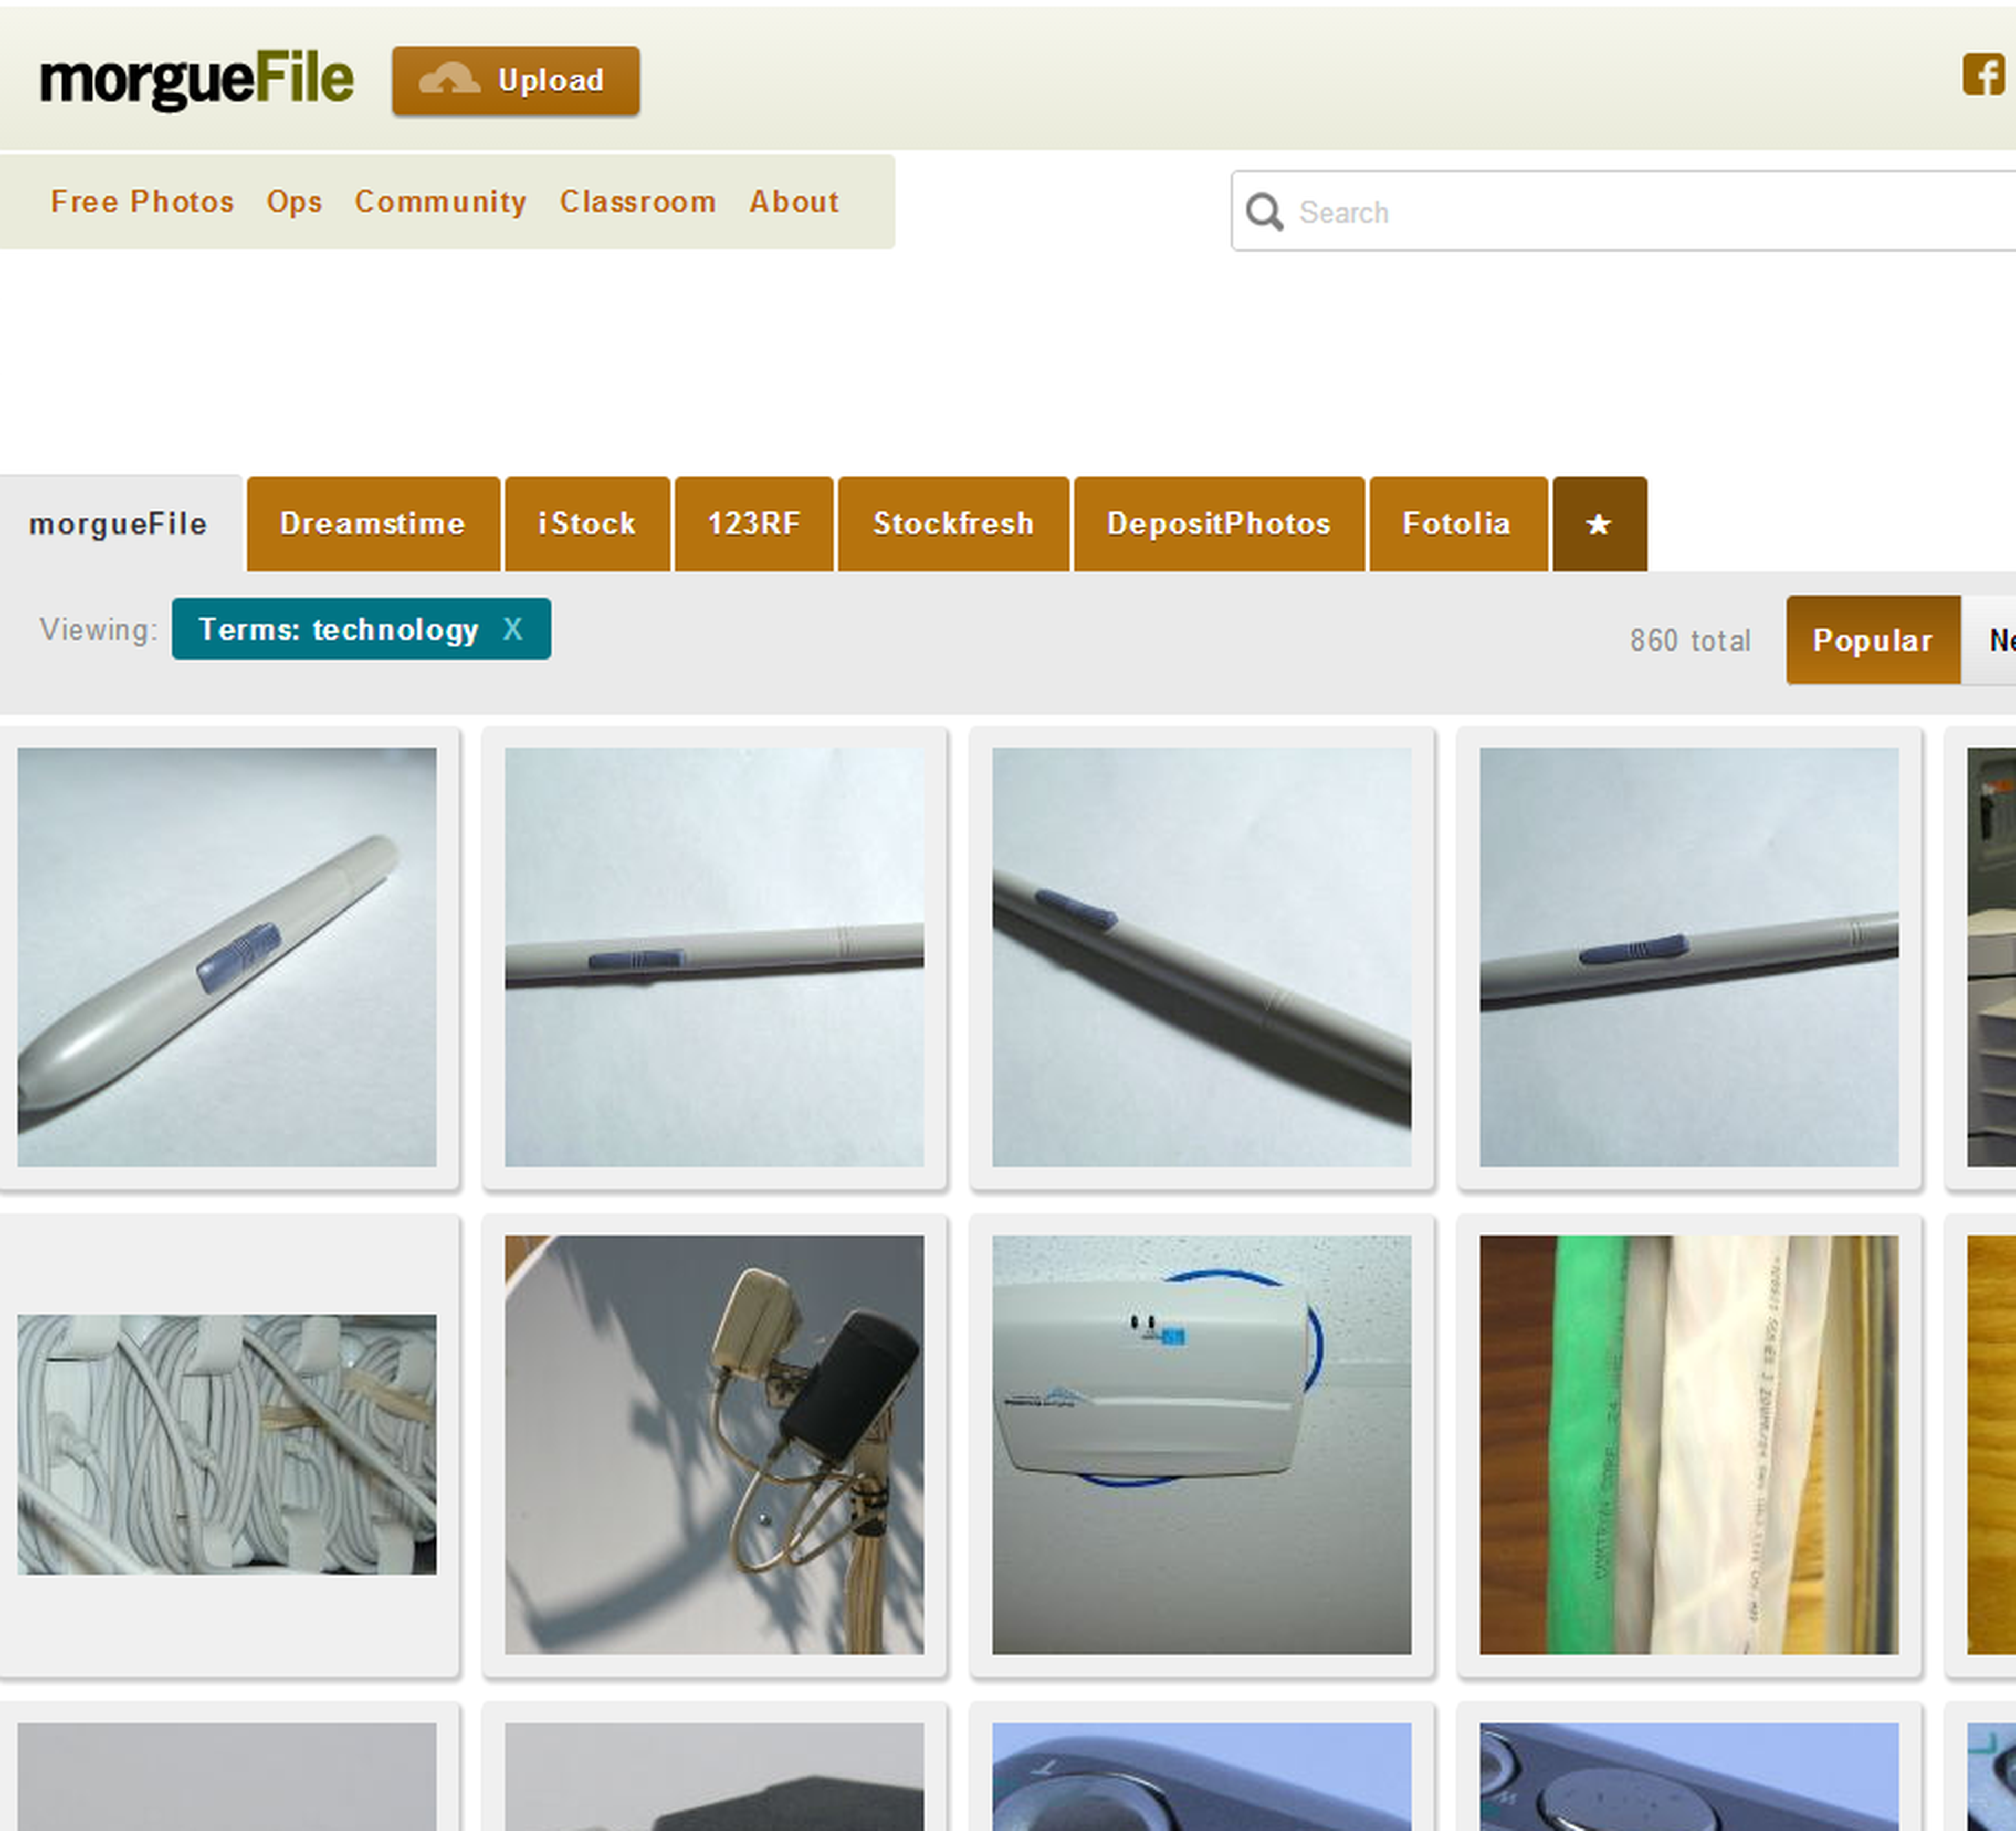Switch to the Fotolia tab
Screen dimensions: 2016x1831
[1457, 524]
